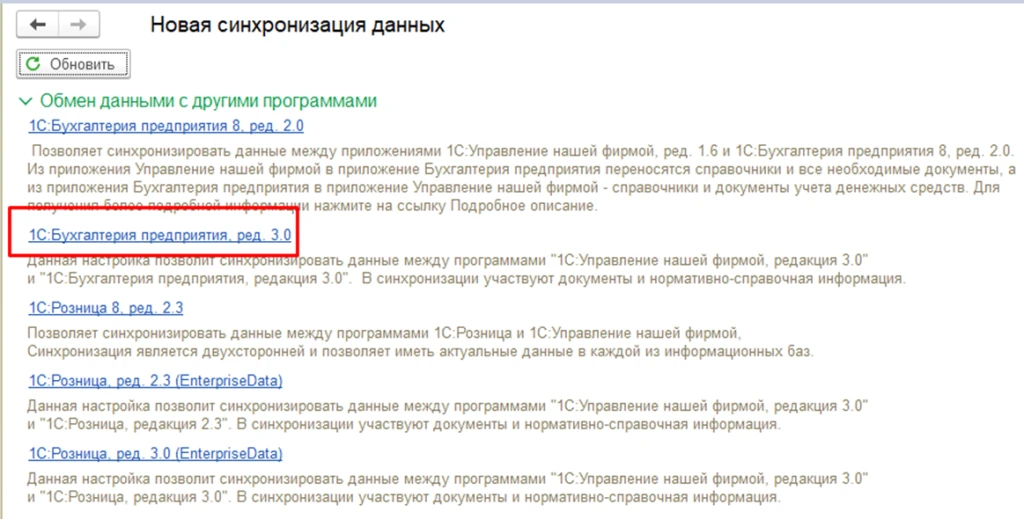Collapse section using the green chevron

click(x=25, y=101)
